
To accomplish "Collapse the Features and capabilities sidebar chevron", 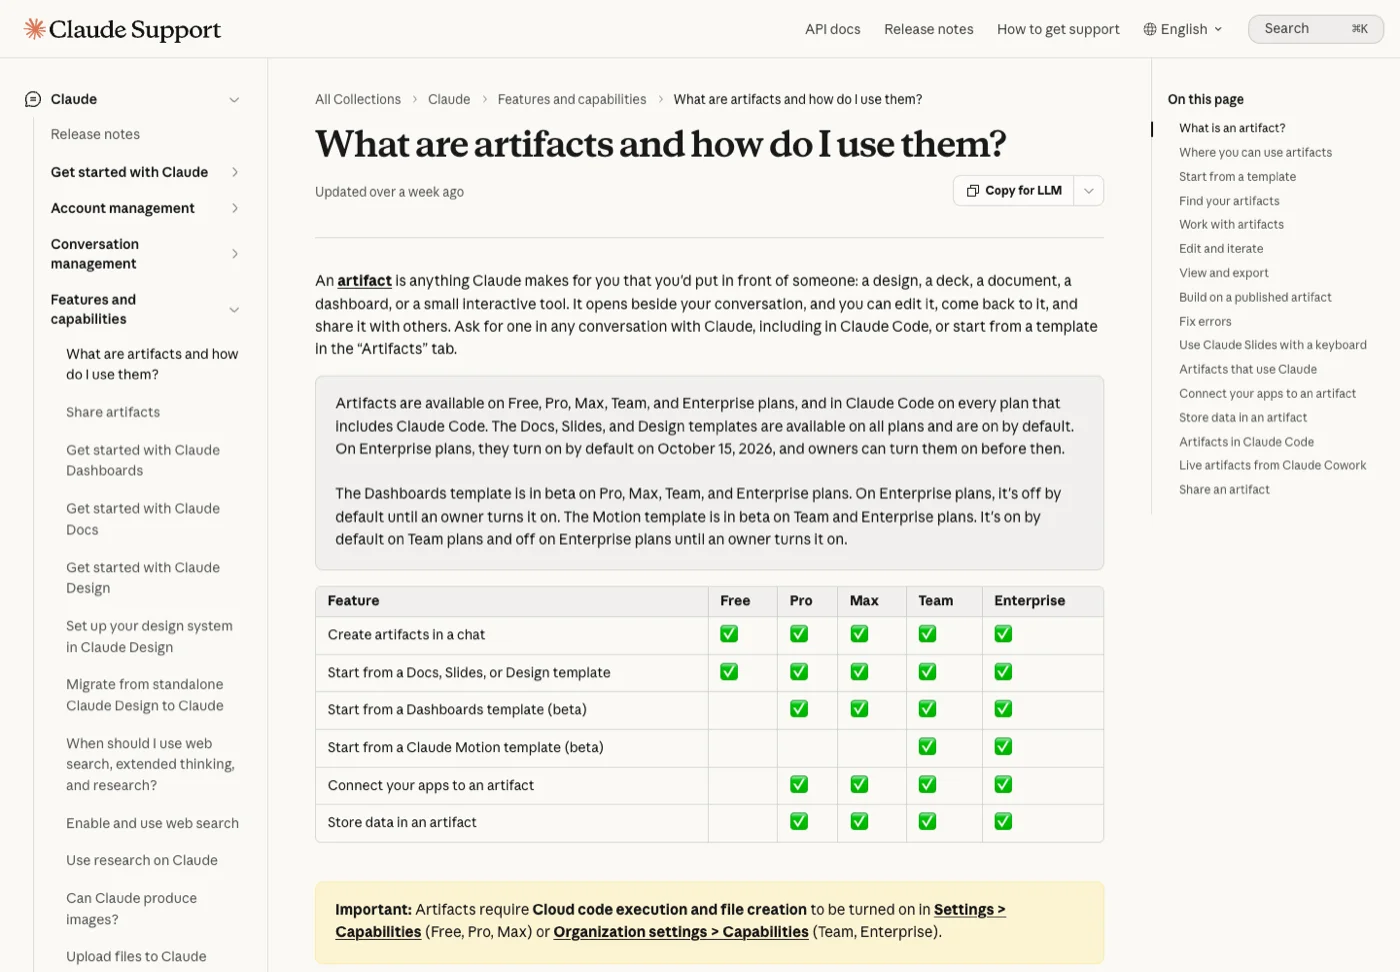I will pos(234,310).
